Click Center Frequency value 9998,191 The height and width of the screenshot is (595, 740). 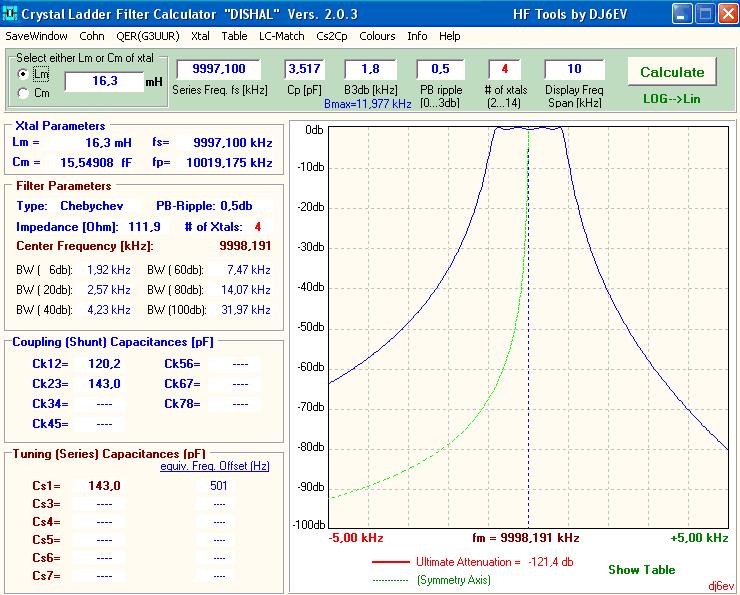tap(245, 246)
